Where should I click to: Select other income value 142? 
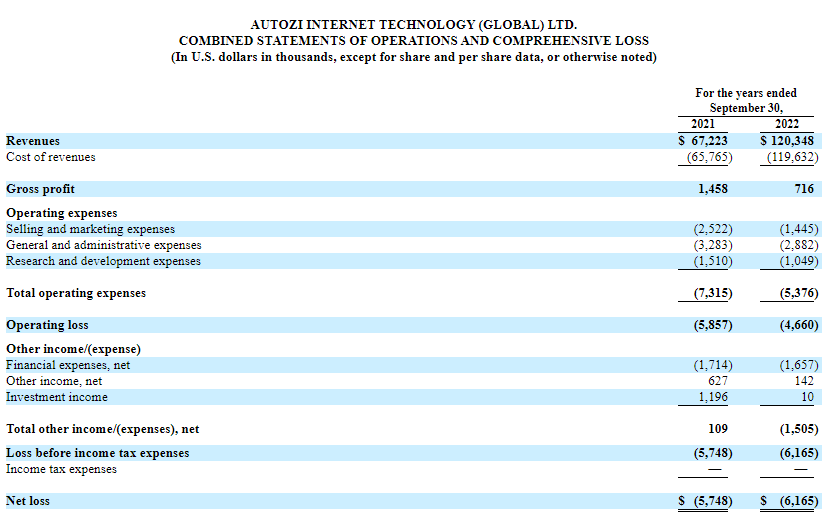804,381
